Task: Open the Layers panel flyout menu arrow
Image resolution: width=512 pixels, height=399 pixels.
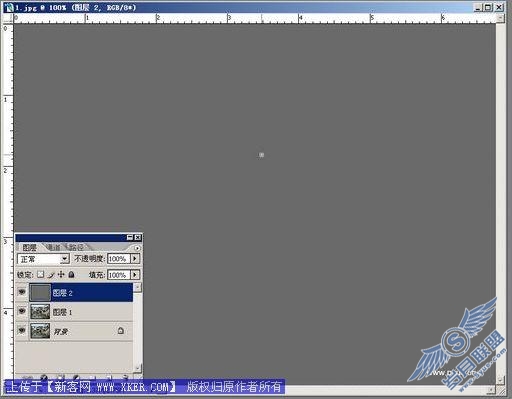Action: point(137,248)
